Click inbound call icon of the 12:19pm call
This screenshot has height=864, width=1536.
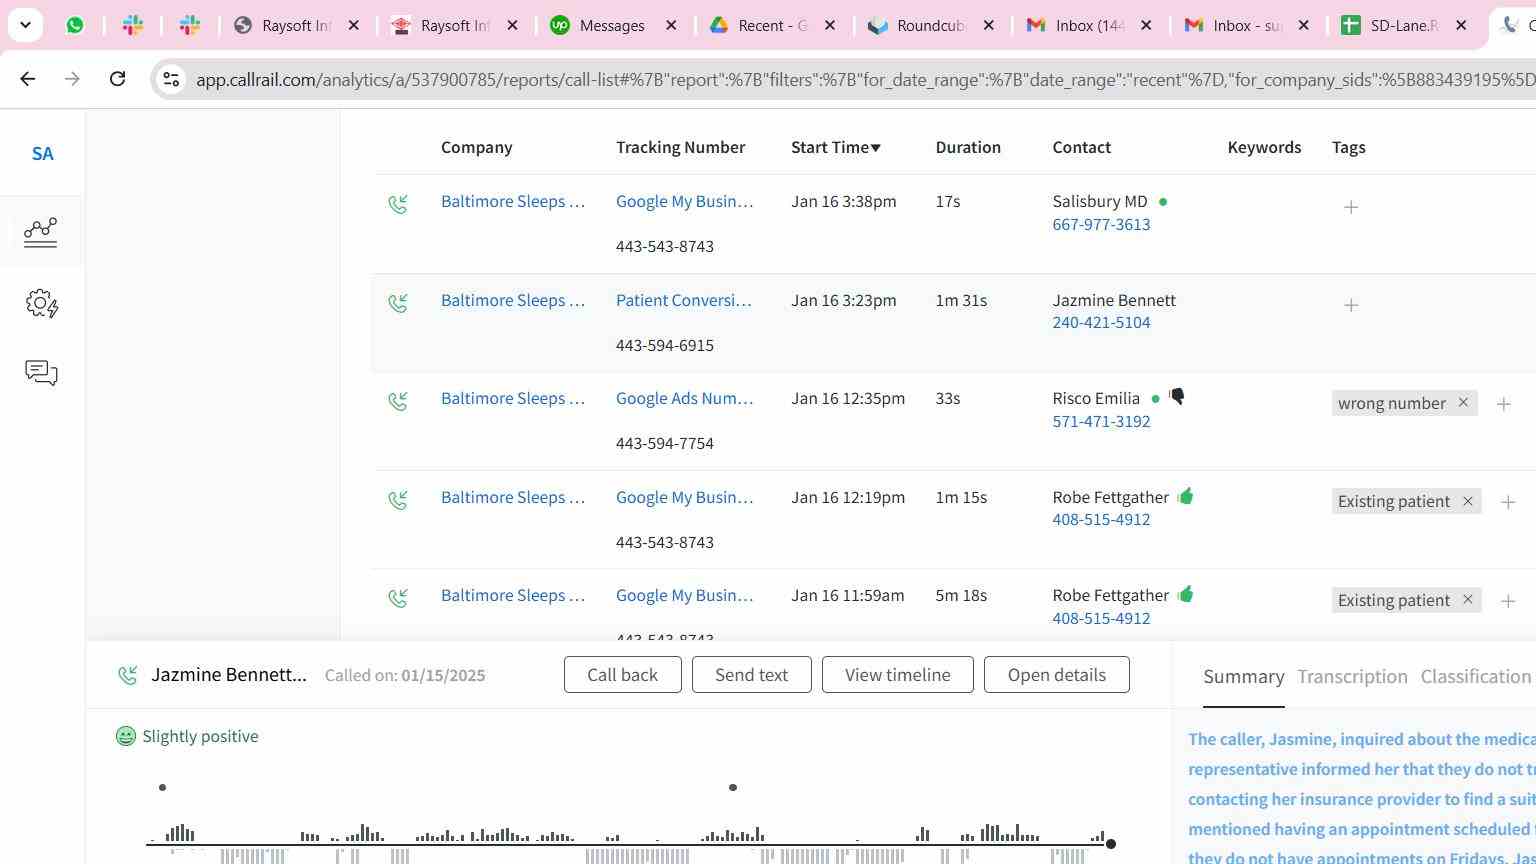click(398, 500)
